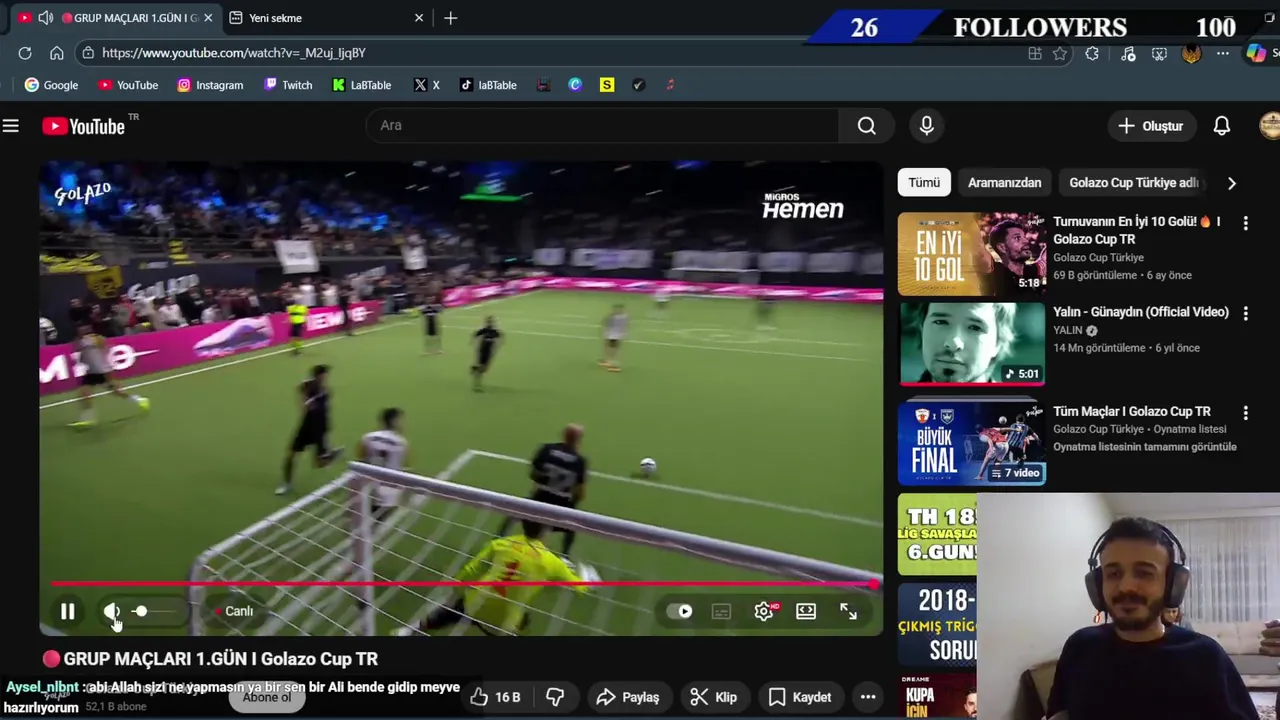Start voice search with the microphone
This screenshot has height=720, width=1280.
point(927,125)
